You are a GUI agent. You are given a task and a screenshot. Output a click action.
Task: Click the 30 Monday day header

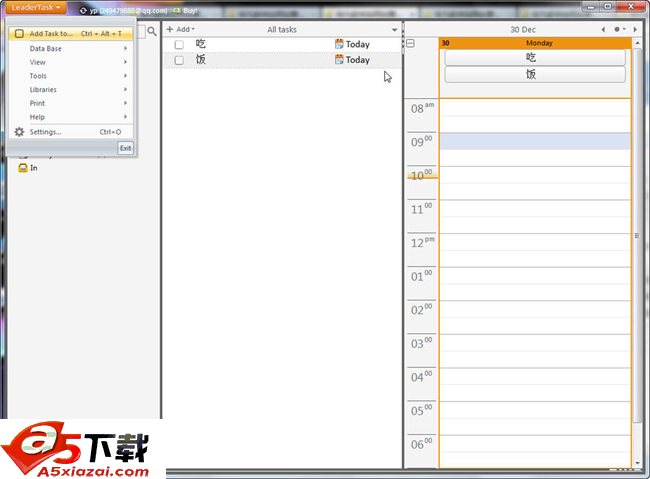[535, 43]
